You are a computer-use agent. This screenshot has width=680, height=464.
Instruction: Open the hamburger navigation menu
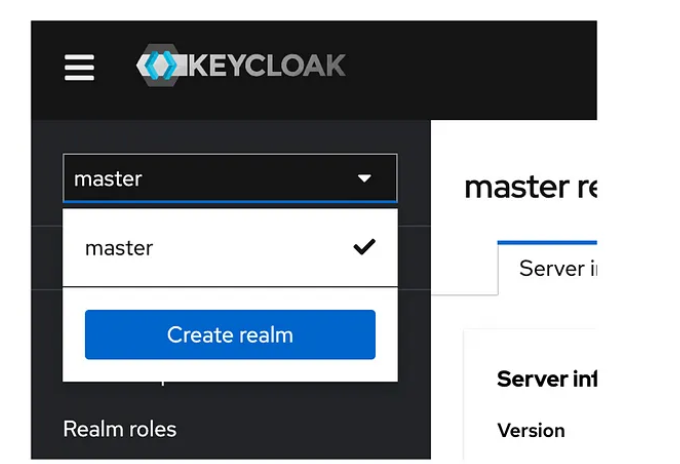point(80,68)
